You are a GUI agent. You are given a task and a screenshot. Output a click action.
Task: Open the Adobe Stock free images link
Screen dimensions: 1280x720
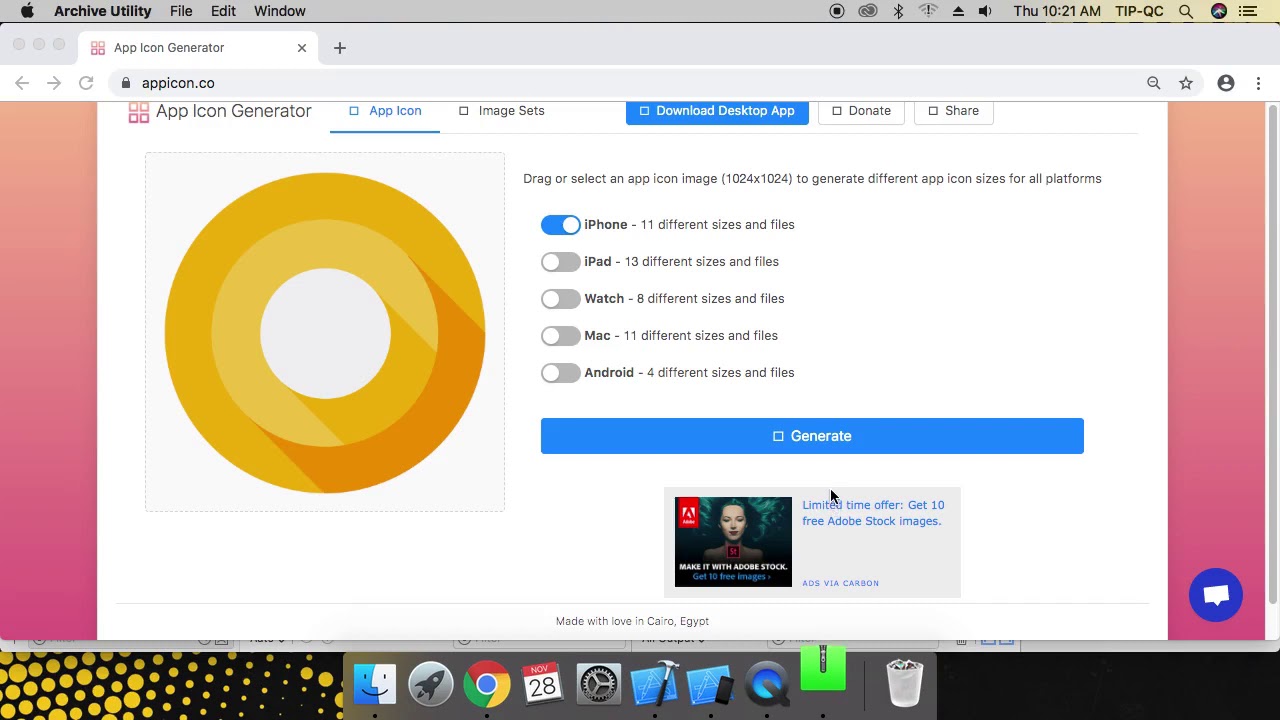coord(873,513)
